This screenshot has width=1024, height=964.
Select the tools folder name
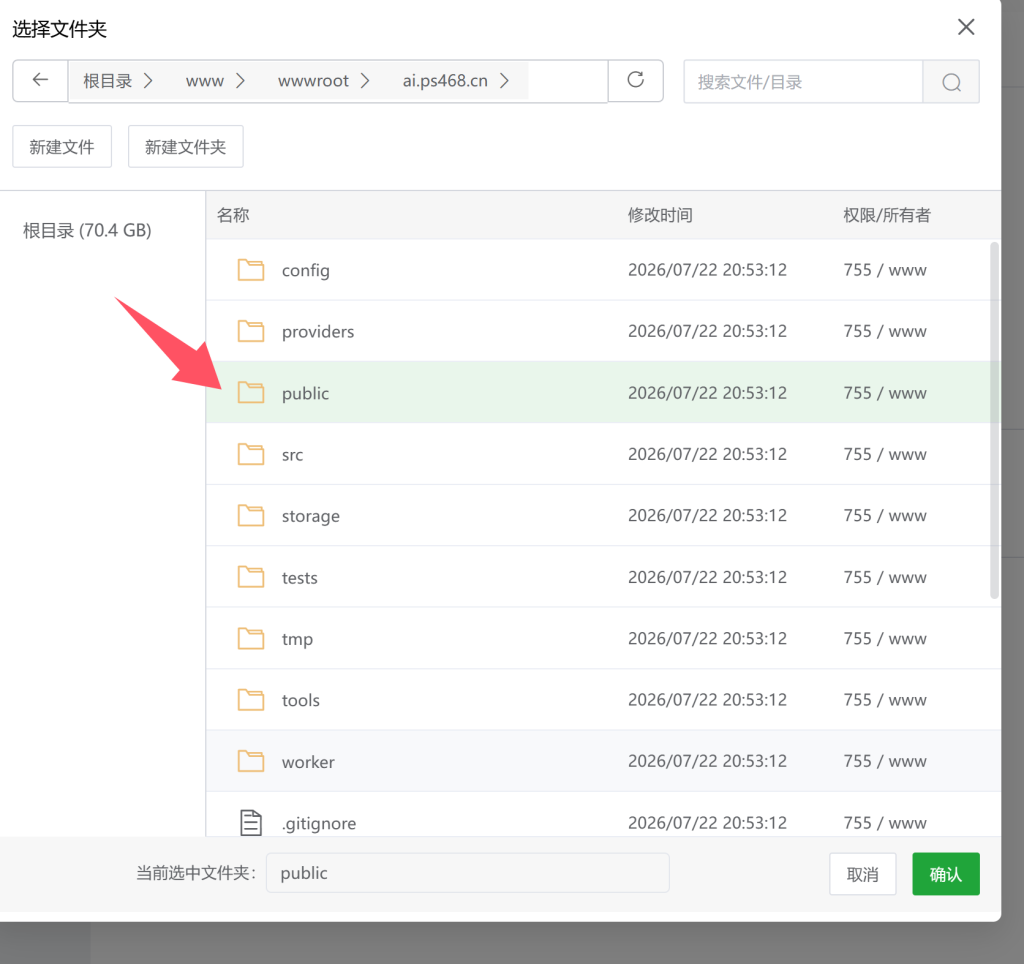click(301, 700)
